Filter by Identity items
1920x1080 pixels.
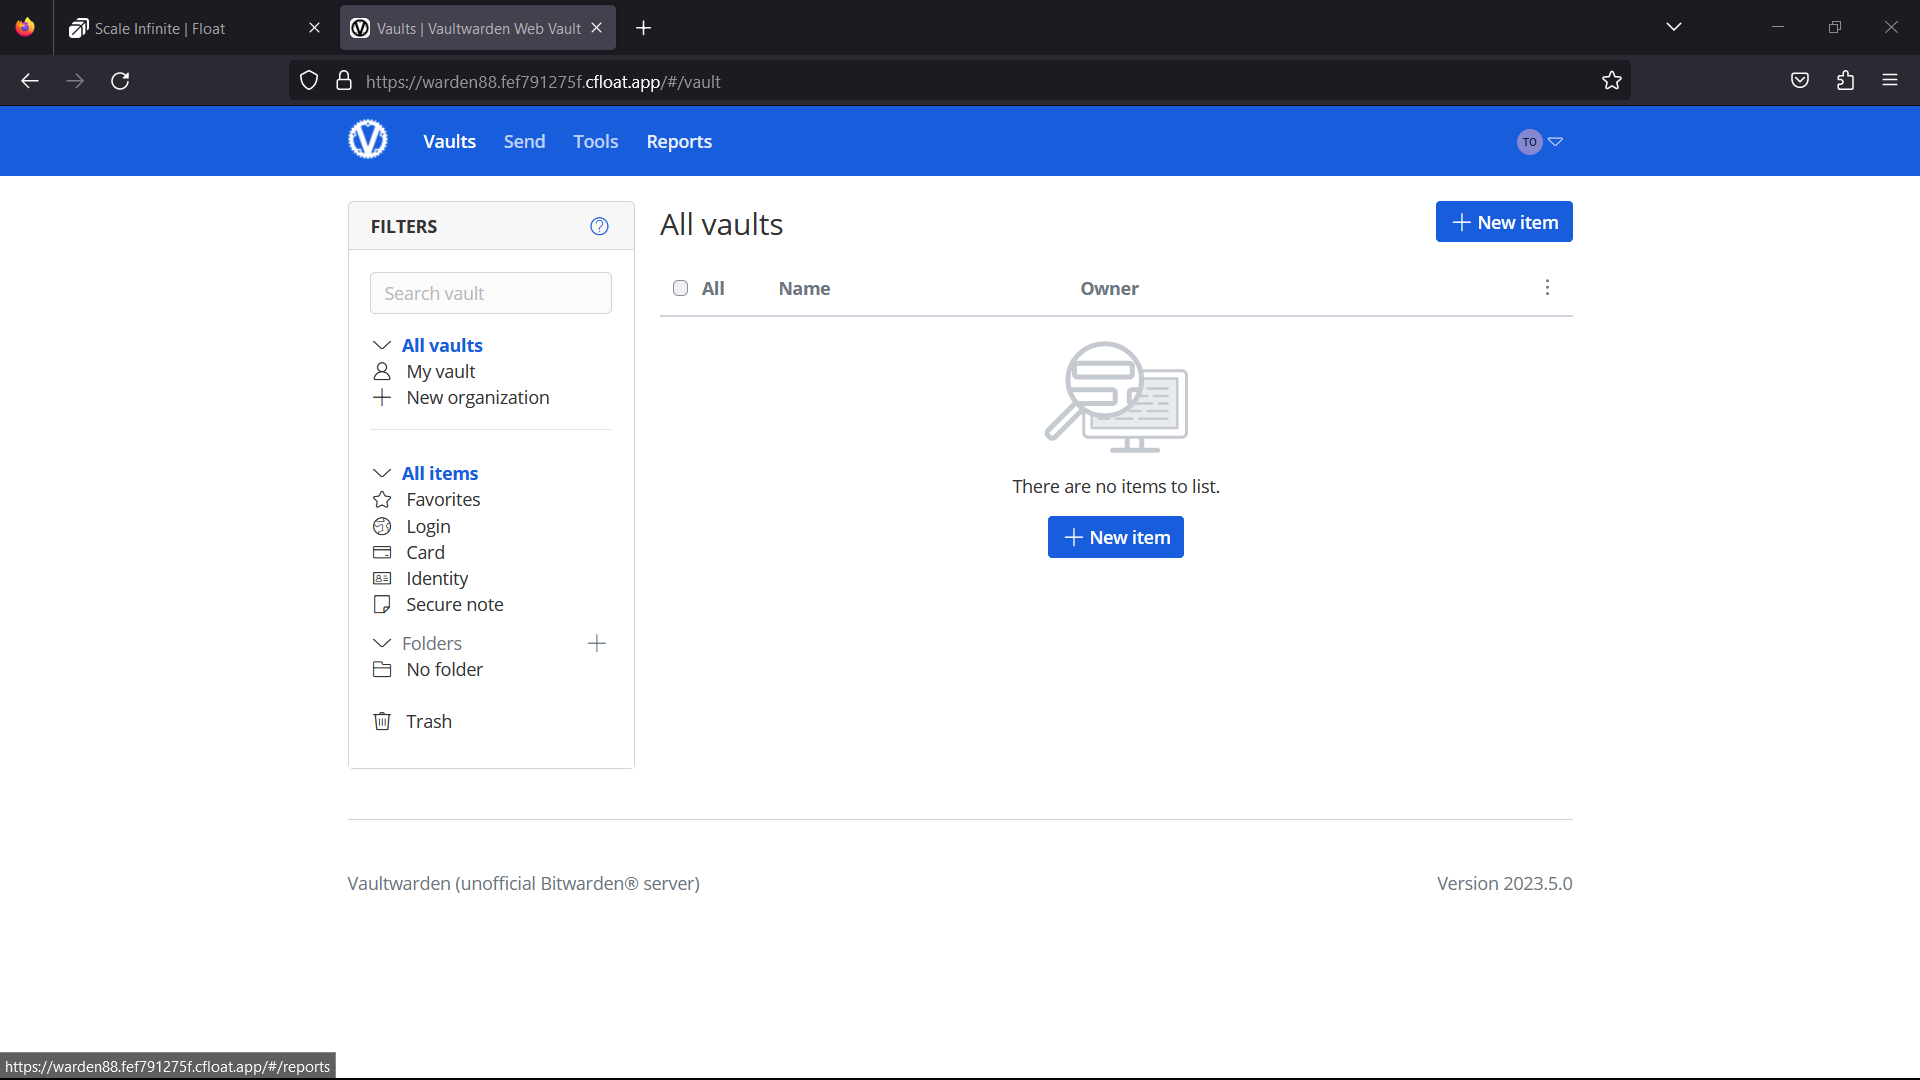(437, 578)
